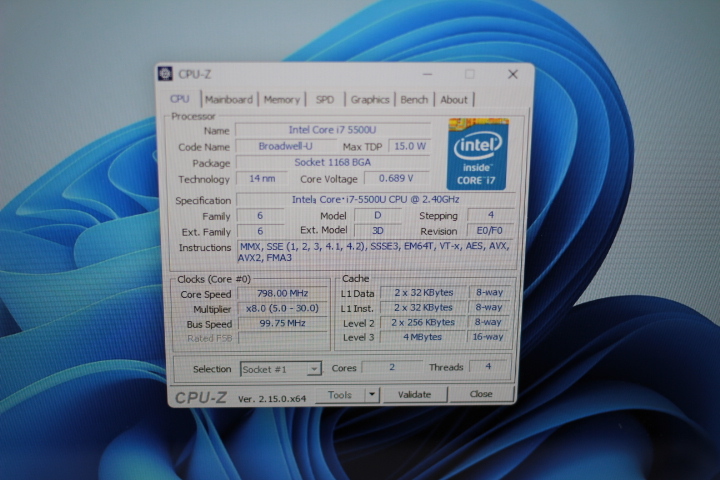The height and width of the screenshot is (480, 720).
Task: Click the Clocks (Core #0) group label
Action: coord(214,279)
